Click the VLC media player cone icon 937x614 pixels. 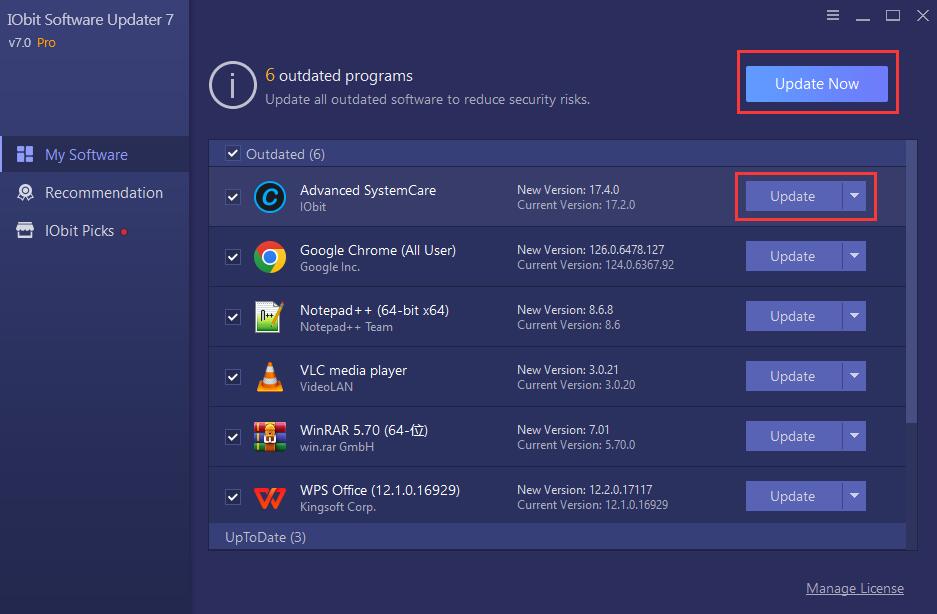(270, 377)
